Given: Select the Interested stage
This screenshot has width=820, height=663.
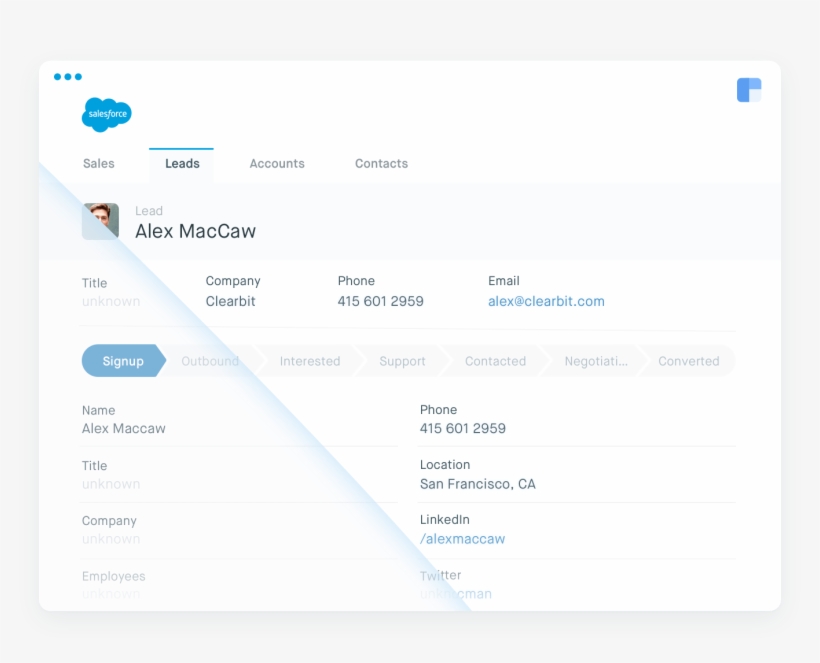Looking at the screenshot, I should 310,361.
